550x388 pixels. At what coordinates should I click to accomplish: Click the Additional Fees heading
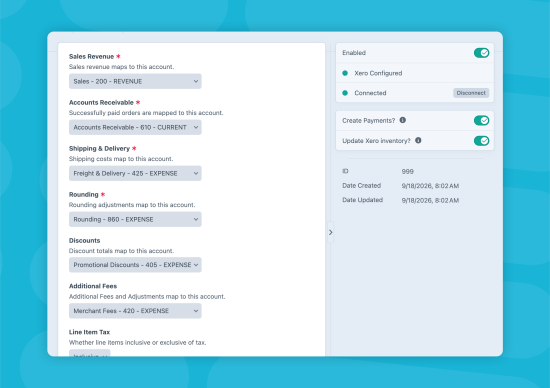(93, 286)
